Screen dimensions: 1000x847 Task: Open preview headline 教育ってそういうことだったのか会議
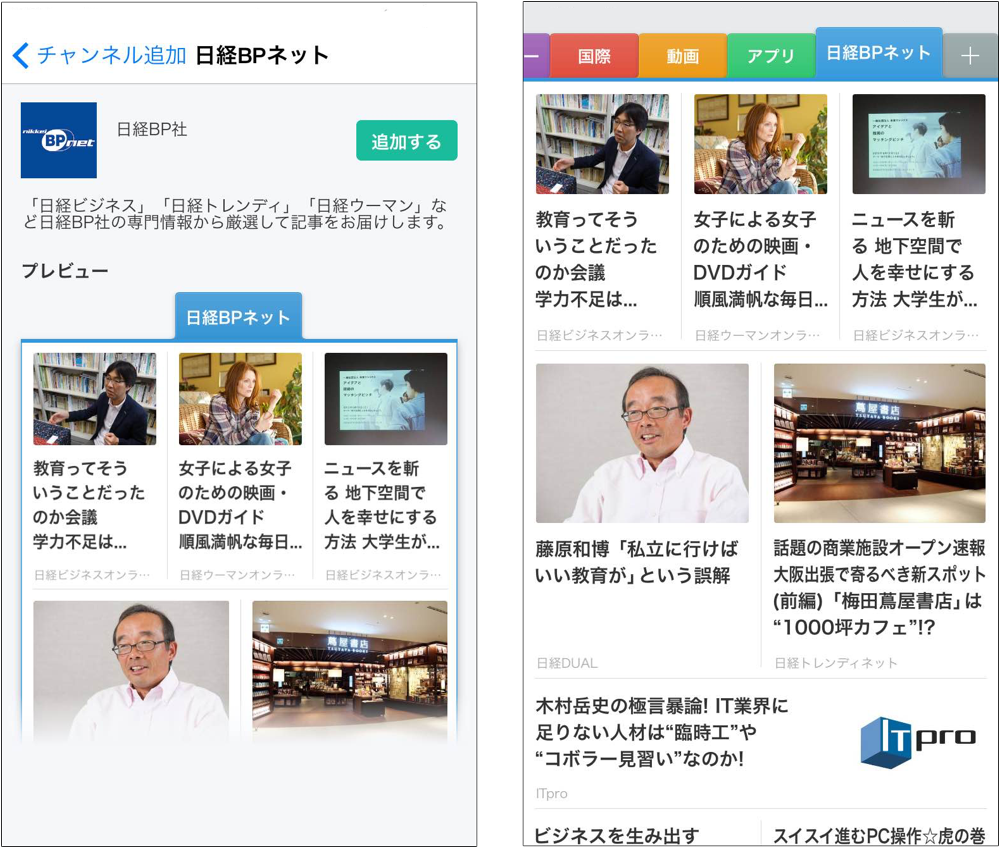tap(89, 505)
